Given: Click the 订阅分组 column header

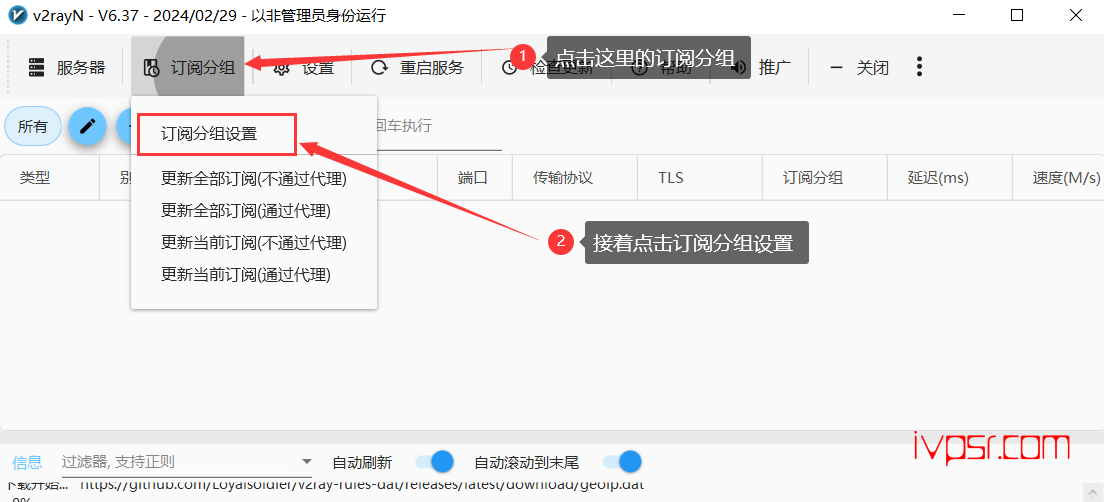Looking at the screenshot, I should 824,177.
